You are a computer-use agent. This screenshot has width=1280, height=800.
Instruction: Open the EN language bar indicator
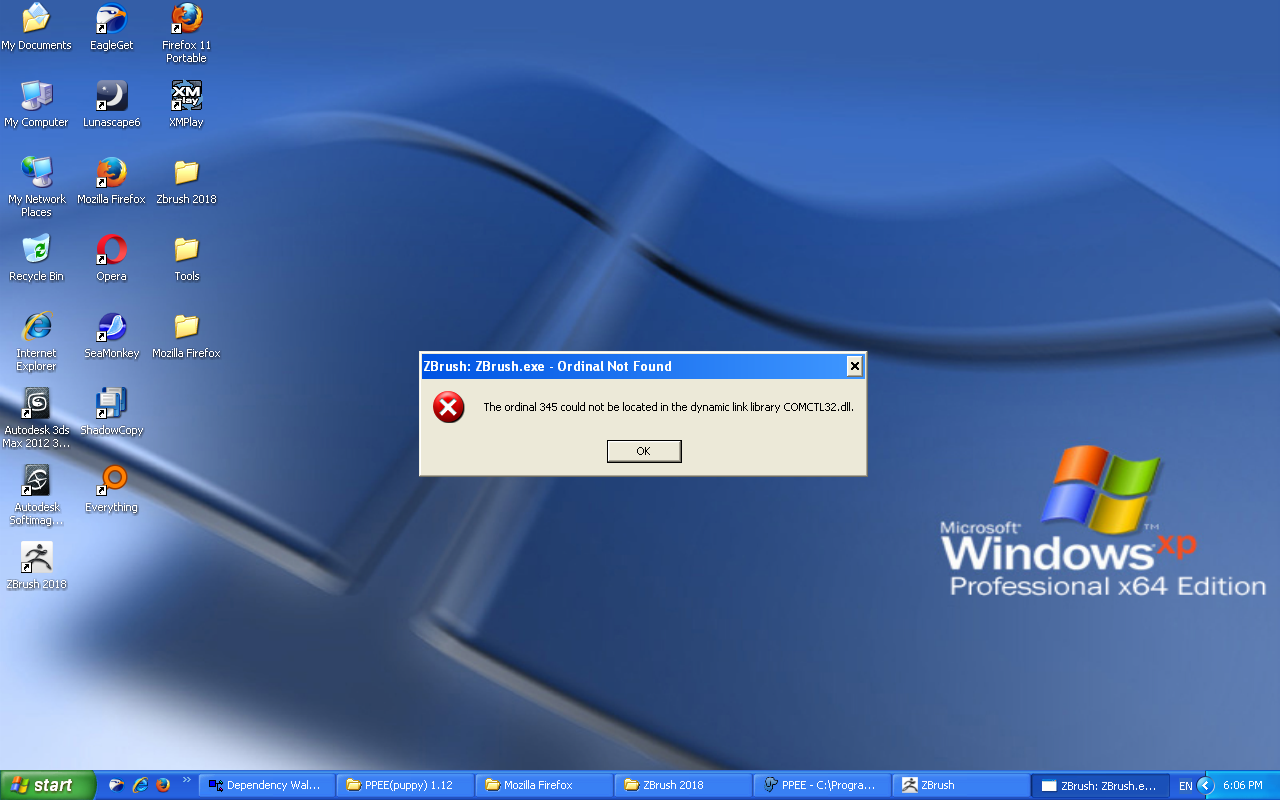pyautogui.click(x=1185, y=786)
